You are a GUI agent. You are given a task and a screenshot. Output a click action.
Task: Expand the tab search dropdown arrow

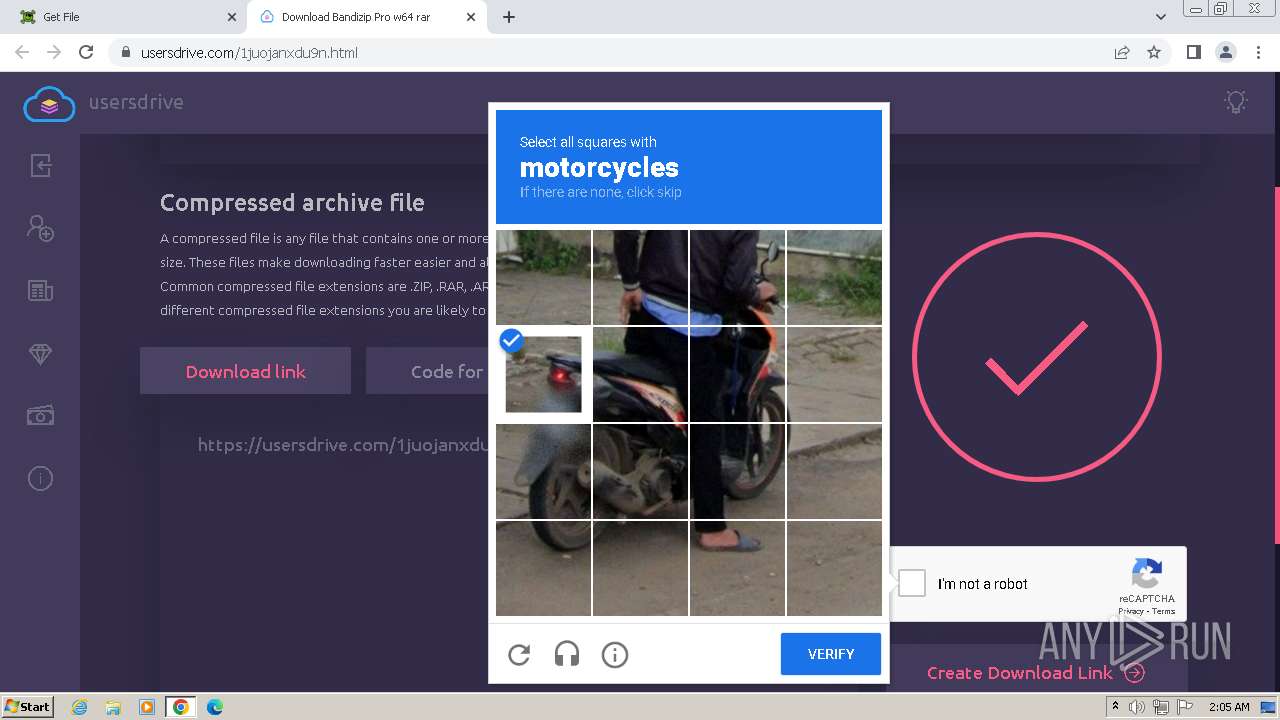(x=1161, y=17)
